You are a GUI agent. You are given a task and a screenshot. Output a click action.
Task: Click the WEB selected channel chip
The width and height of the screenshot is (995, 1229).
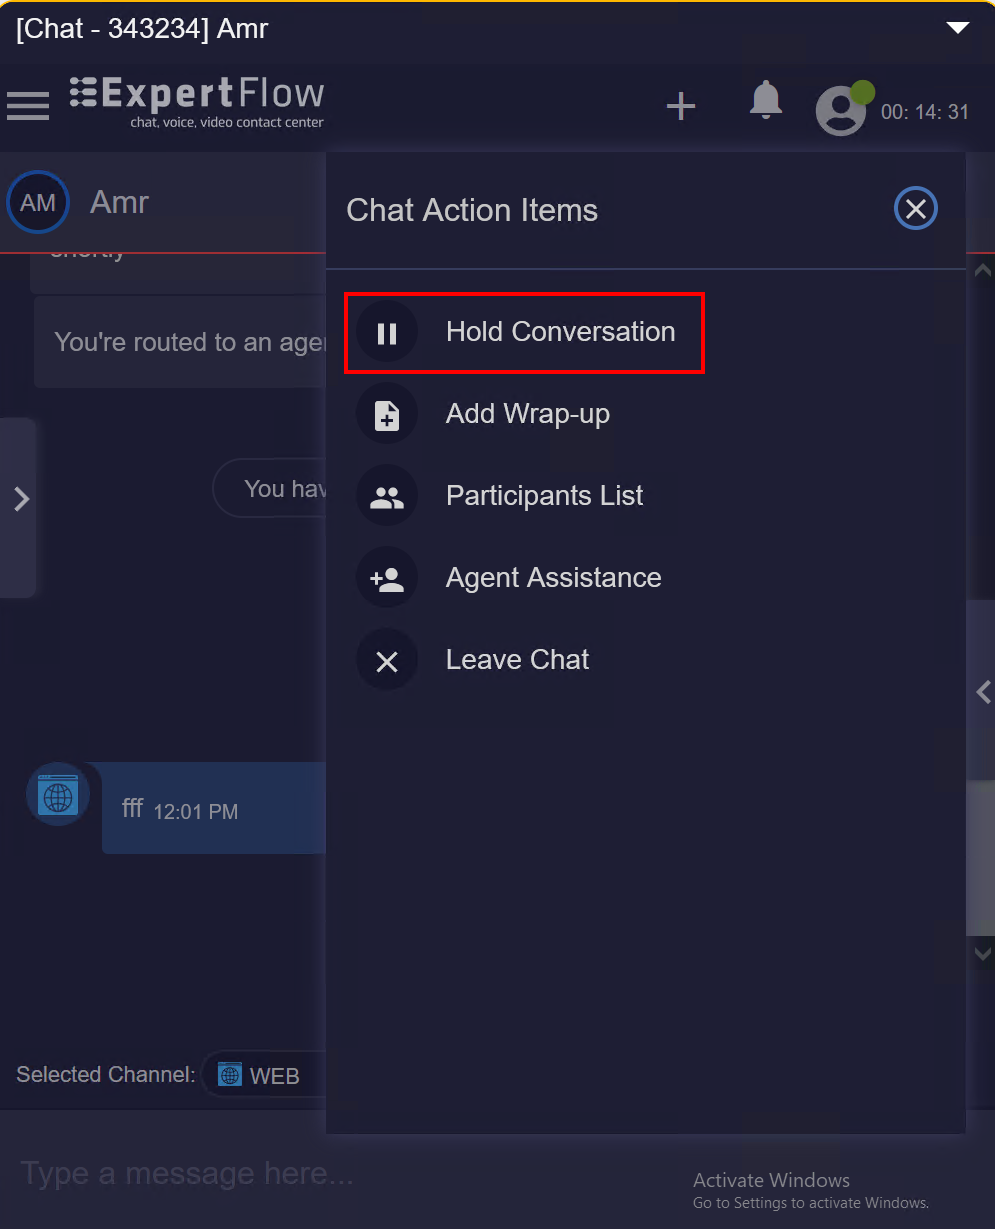pyautogui.click(x=262, y=1075)
